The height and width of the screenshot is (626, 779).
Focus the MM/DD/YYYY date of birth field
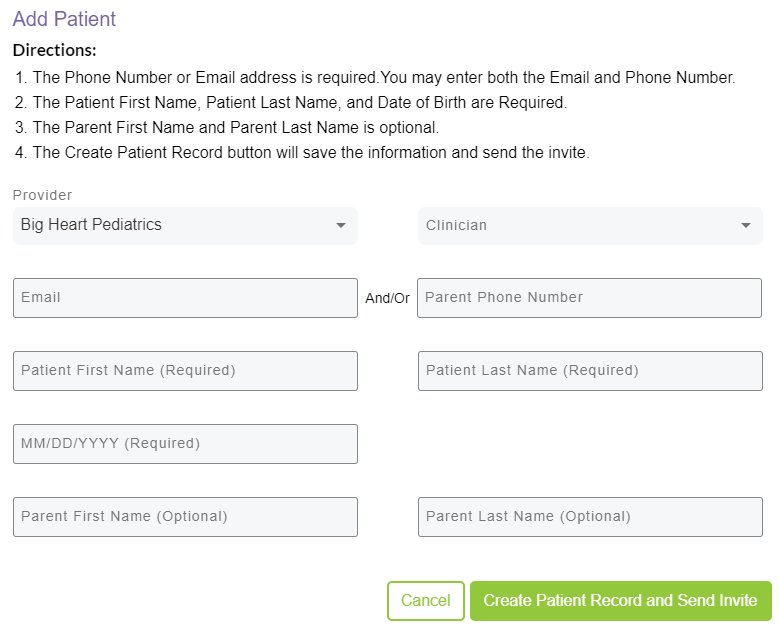[185, 444]
